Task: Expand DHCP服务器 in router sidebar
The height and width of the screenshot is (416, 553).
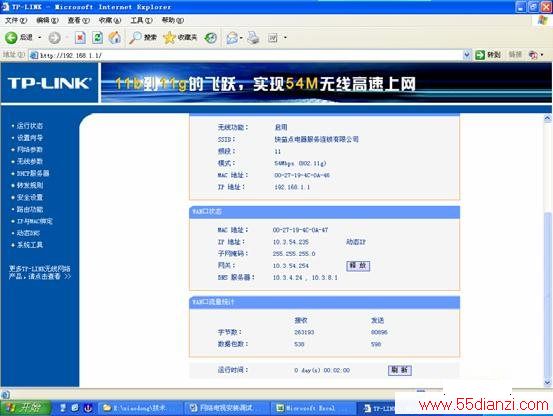Action: click(33, 173)
